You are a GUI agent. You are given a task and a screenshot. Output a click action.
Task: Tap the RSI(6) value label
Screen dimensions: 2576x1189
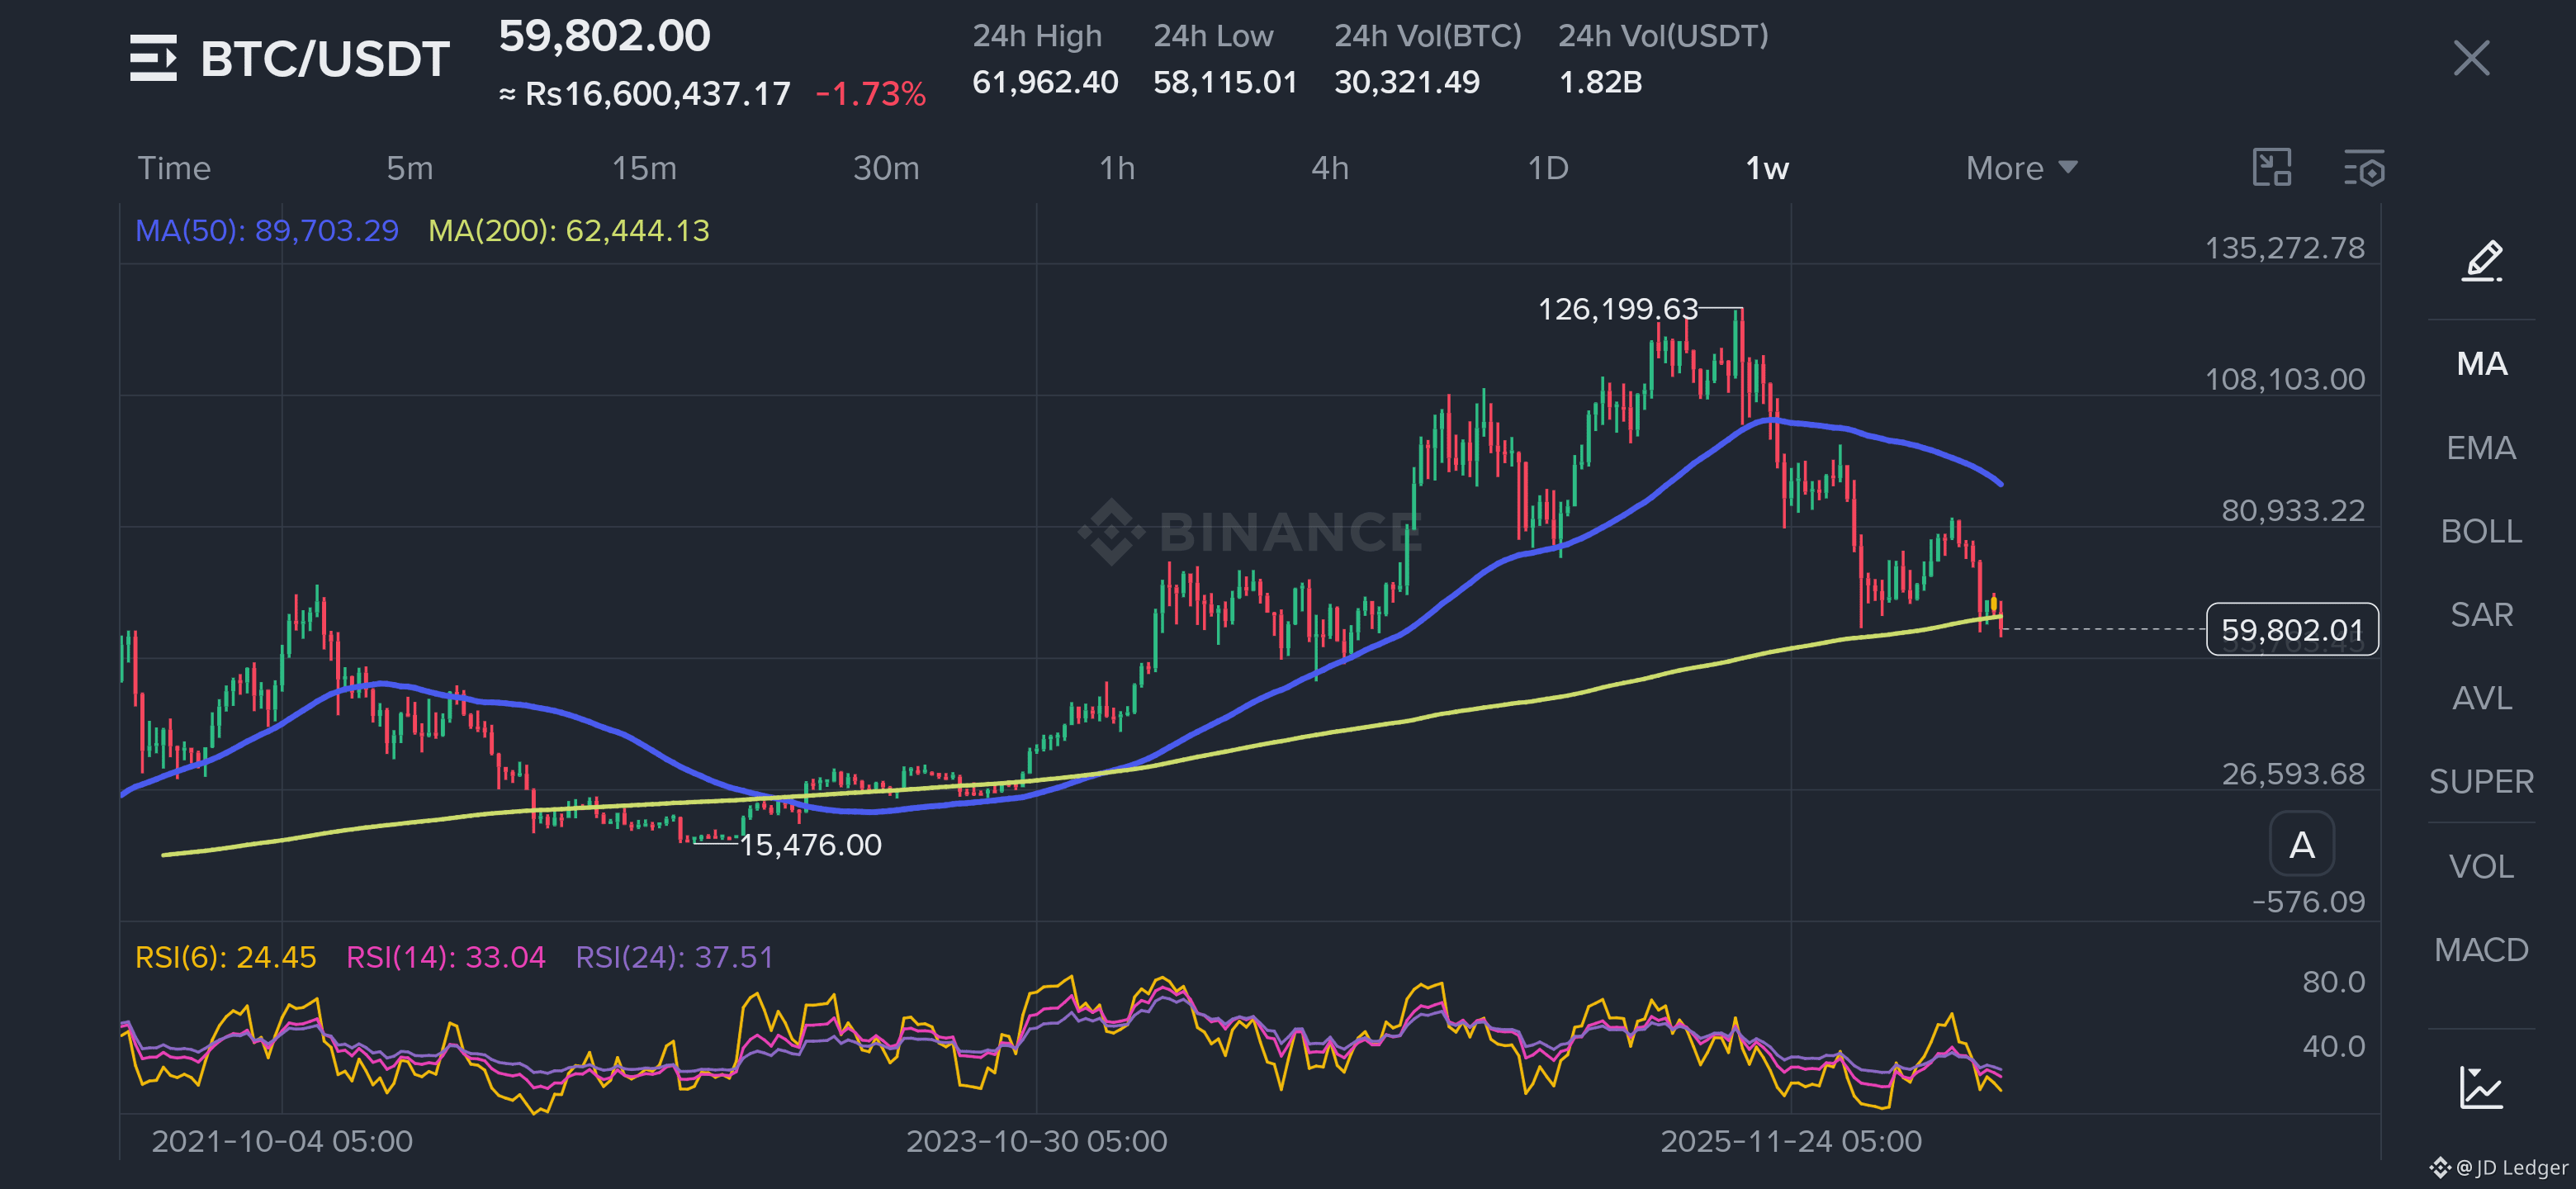[x=226, y=958]
